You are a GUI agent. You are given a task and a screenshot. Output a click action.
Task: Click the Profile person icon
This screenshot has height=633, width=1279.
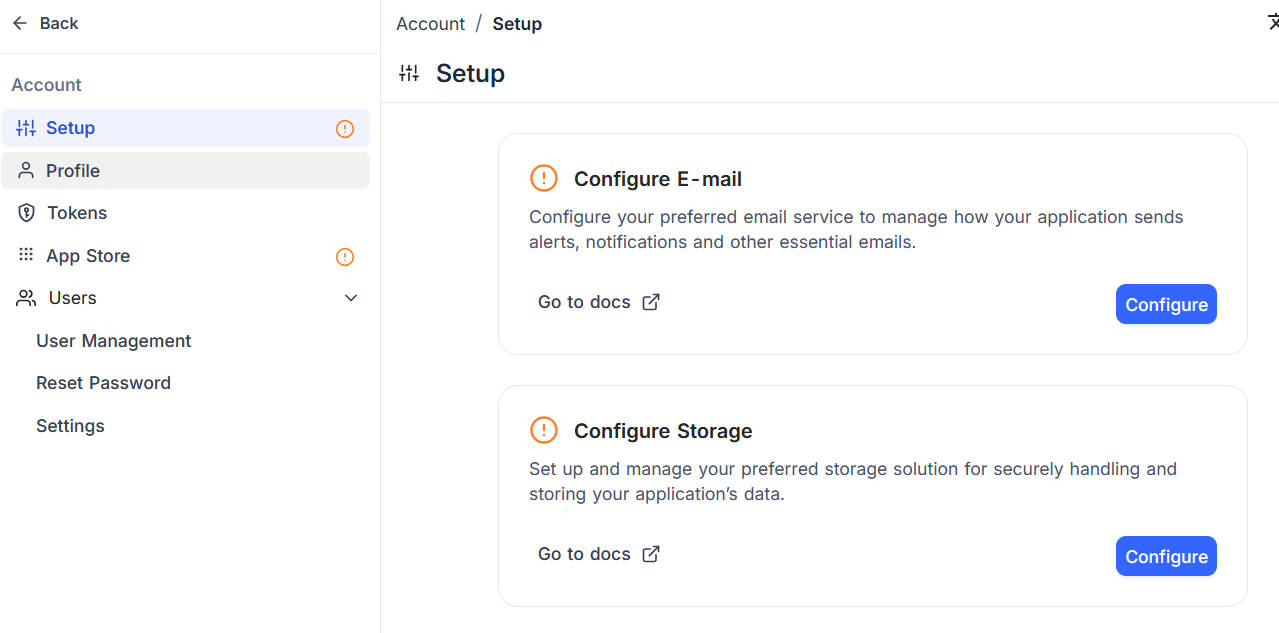tap(26, 171)
